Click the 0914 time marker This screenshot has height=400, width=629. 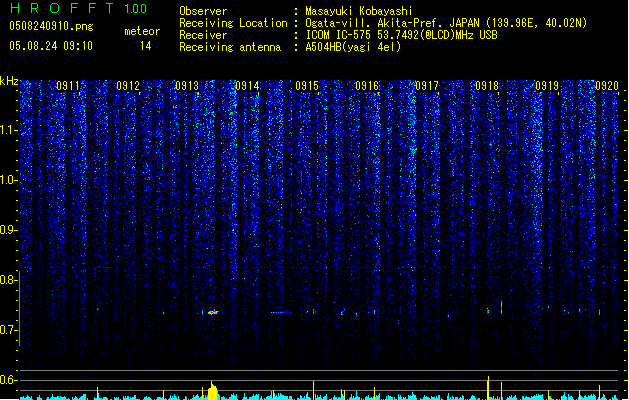(x=247, y=86)
